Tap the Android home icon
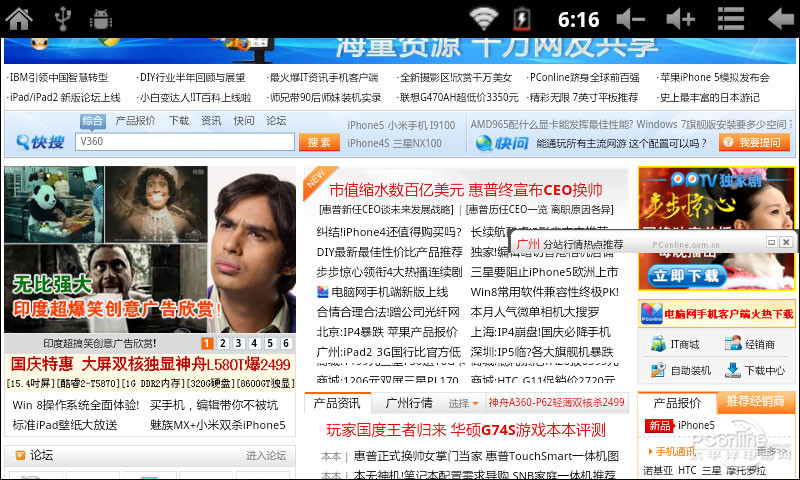800x480 pixels. tap(18, 19)
